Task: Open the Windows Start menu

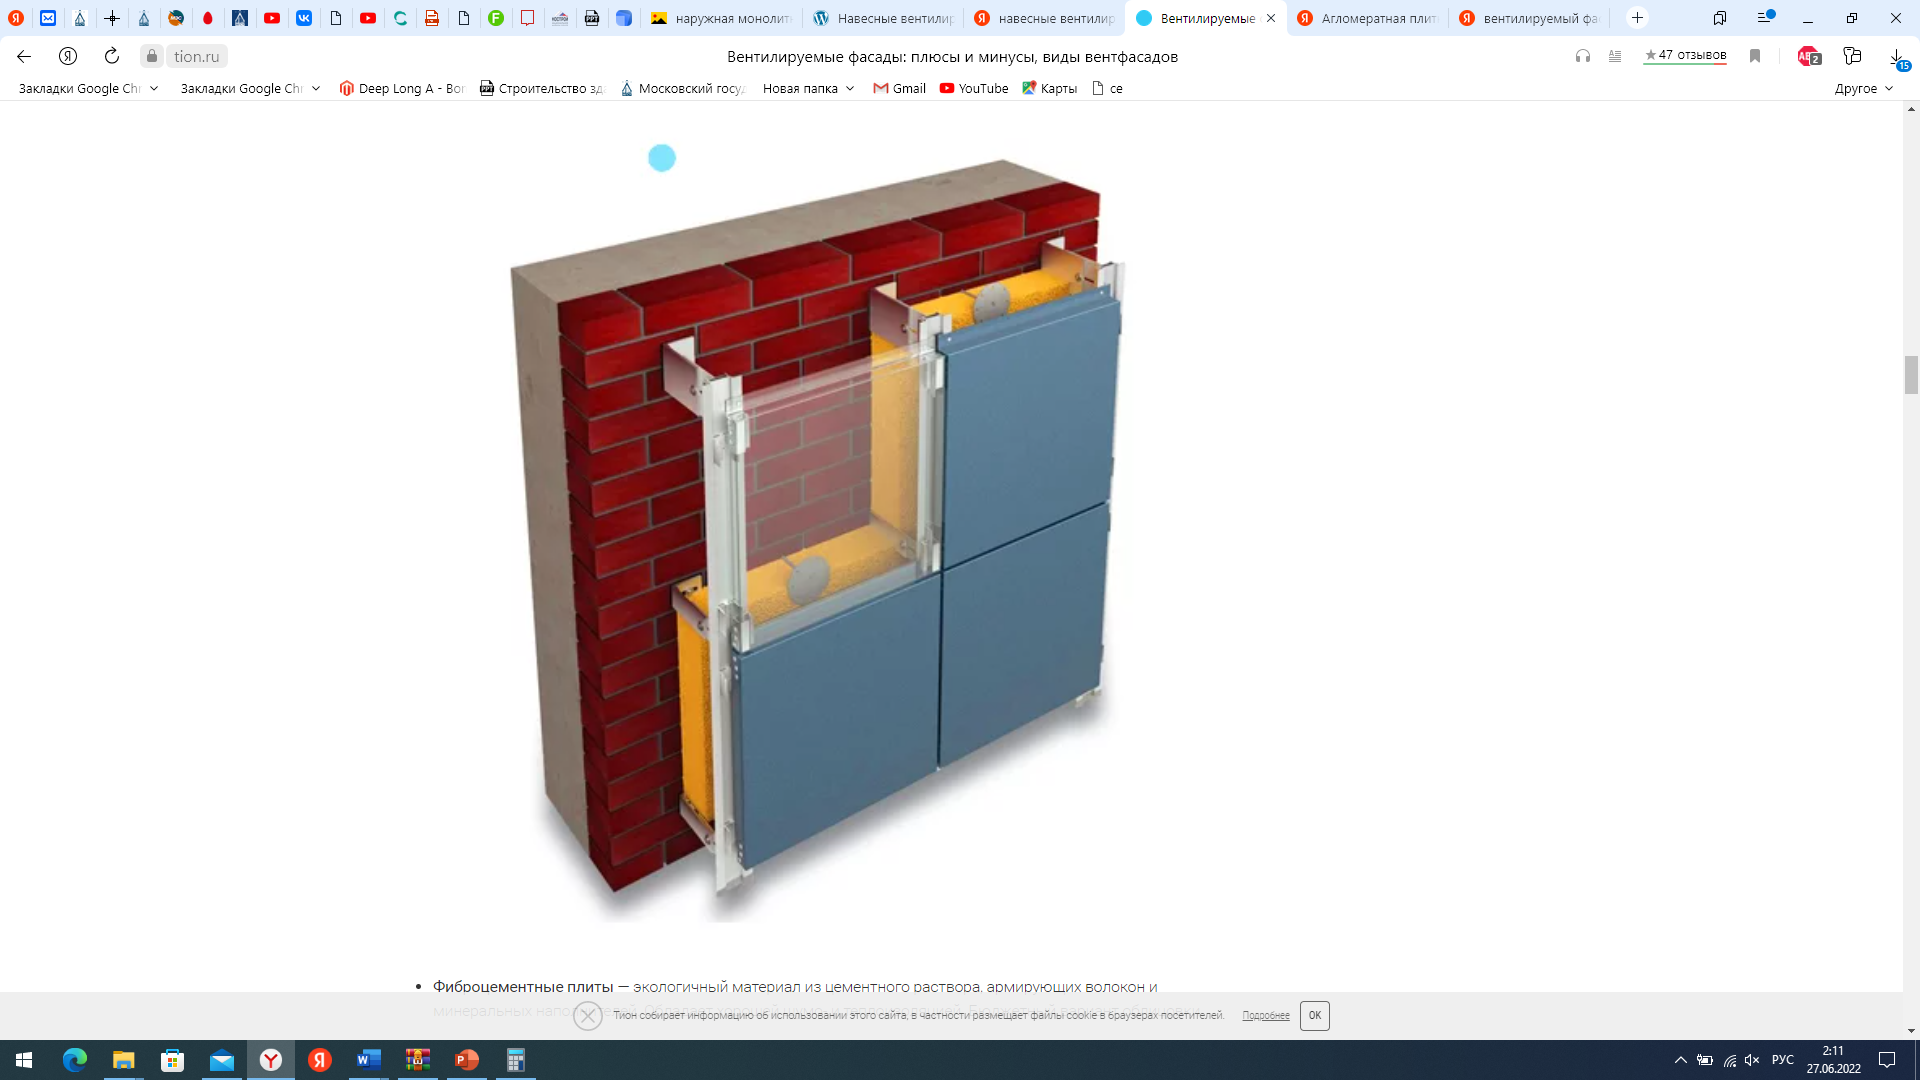Action: pos(24,1060)
